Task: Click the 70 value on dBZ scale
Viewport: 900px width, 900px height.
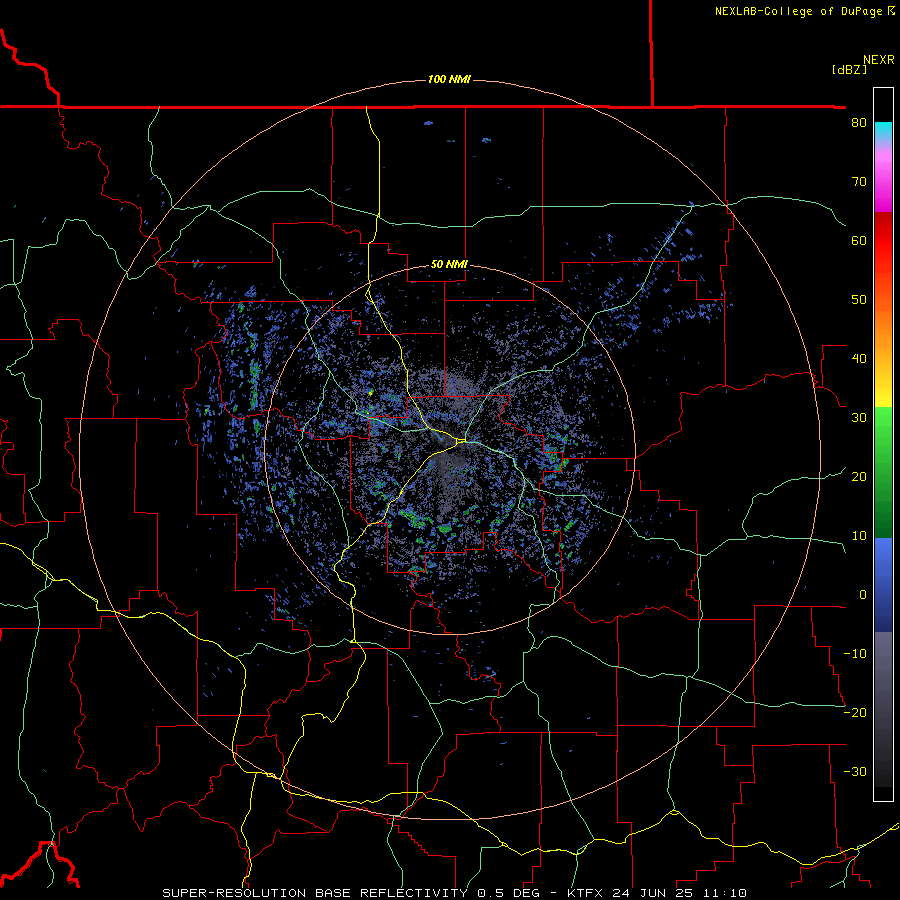Action: (859, 181)
